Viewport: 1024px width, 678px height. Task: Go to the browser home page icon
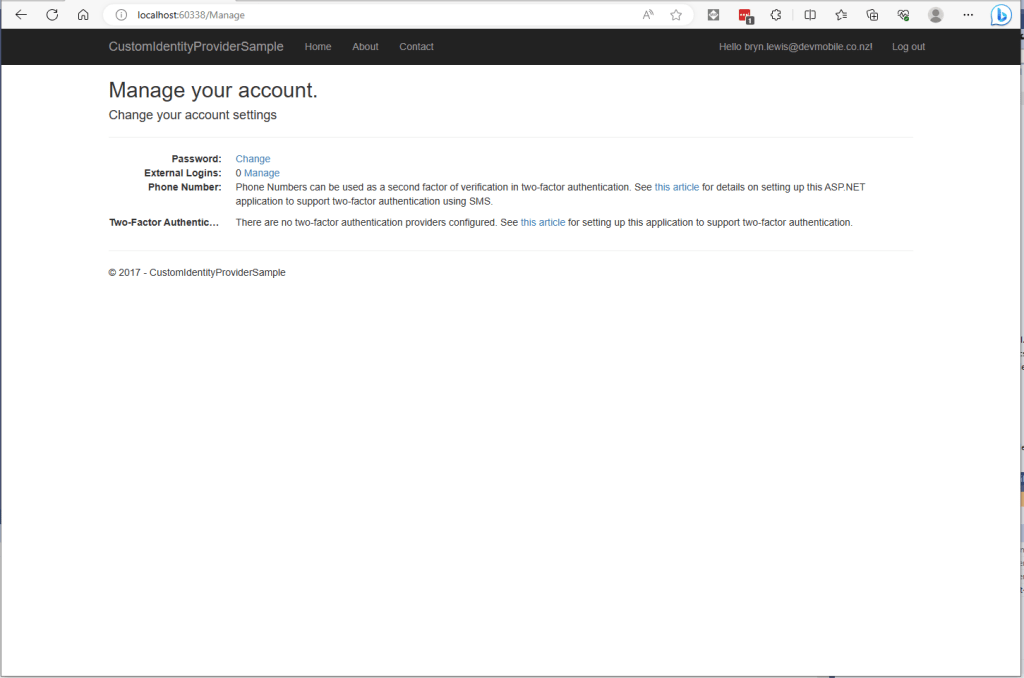(x=83, y=15)
